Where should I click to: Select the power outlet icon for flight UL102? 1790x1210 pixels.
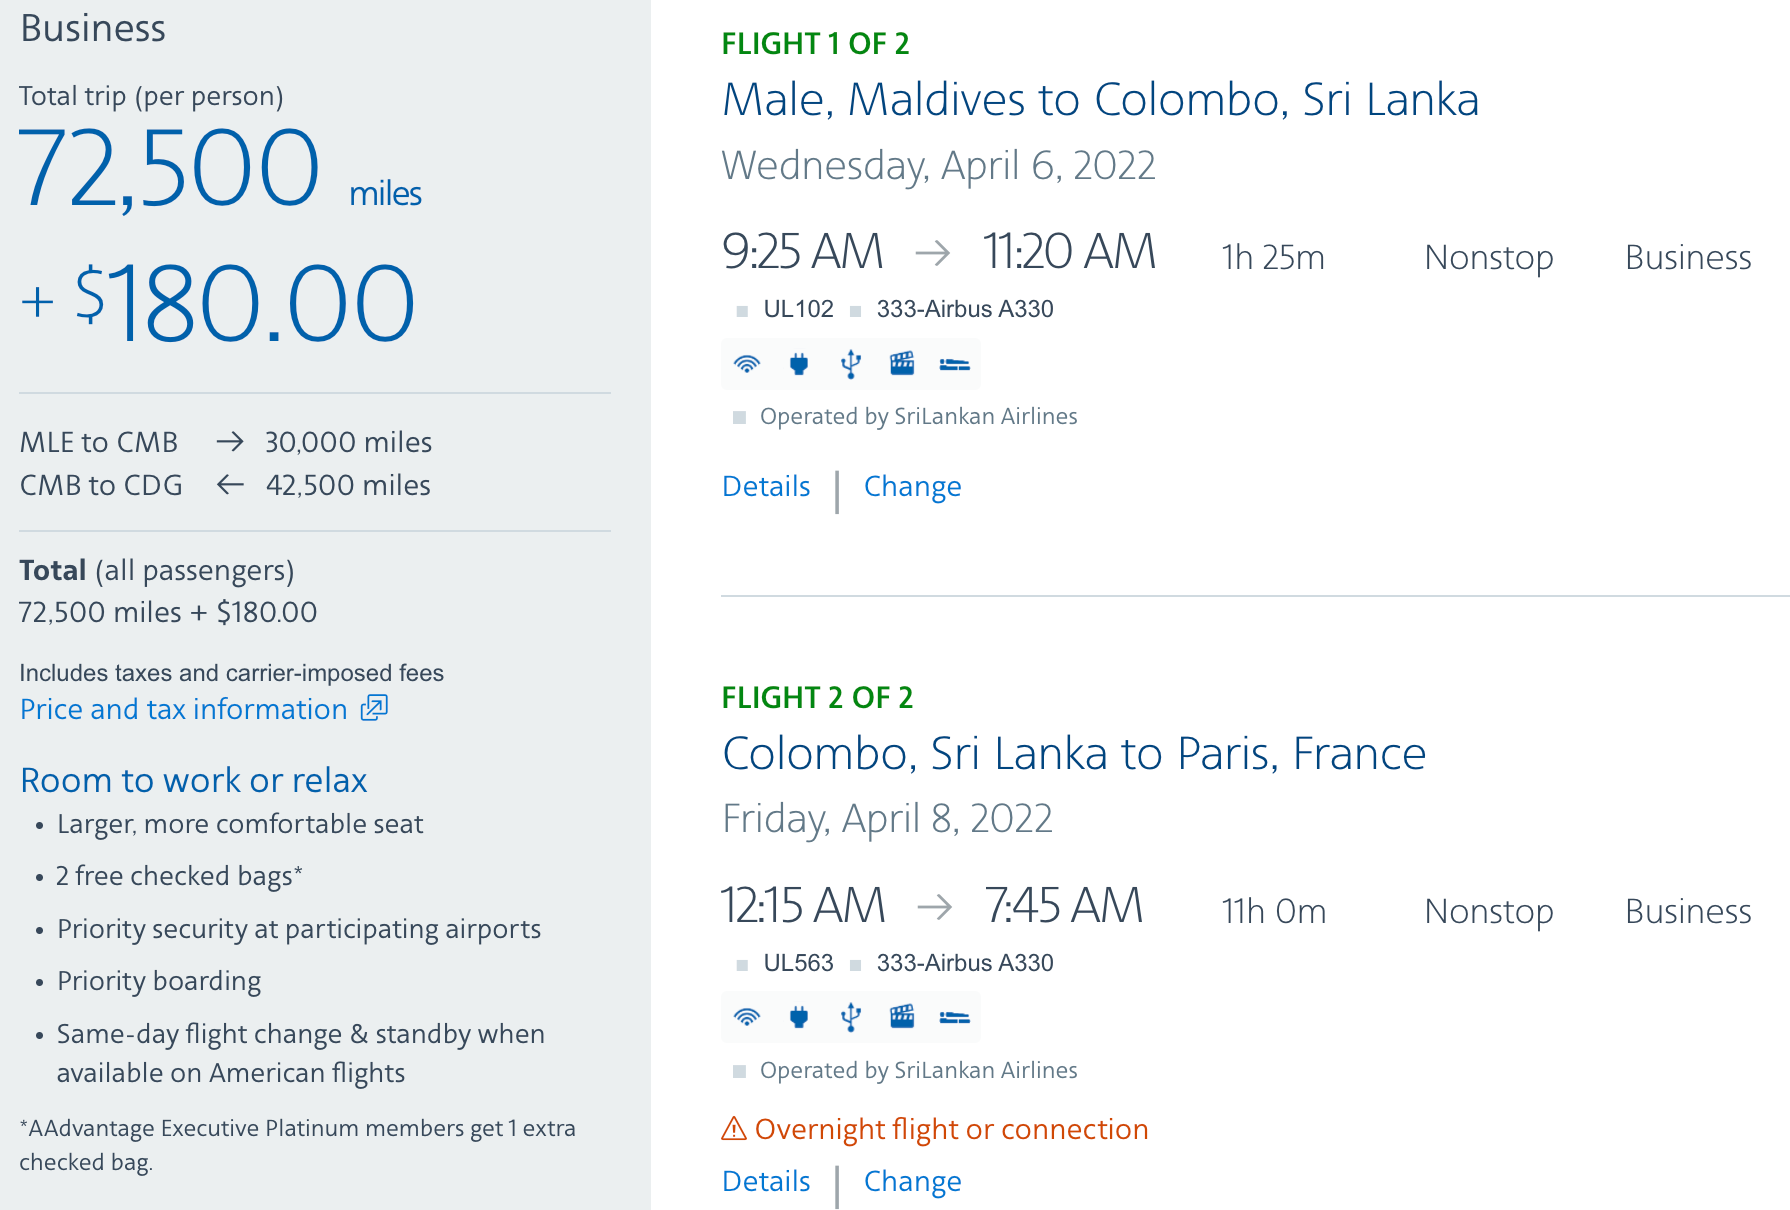click(x=798, y=364)
